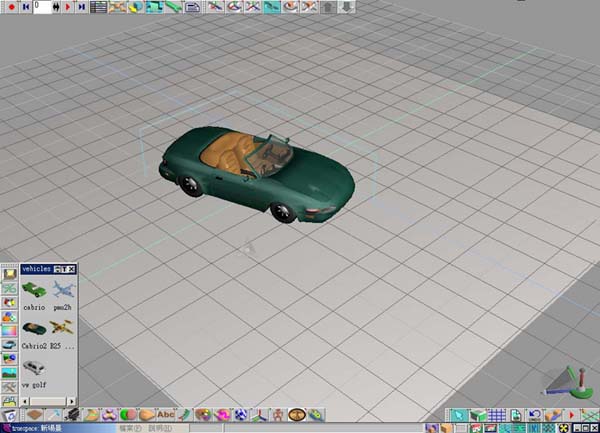Open the car objects library icon
This screenshot has width=600, height=433.
pyautogui.click(x=9, y=345)
